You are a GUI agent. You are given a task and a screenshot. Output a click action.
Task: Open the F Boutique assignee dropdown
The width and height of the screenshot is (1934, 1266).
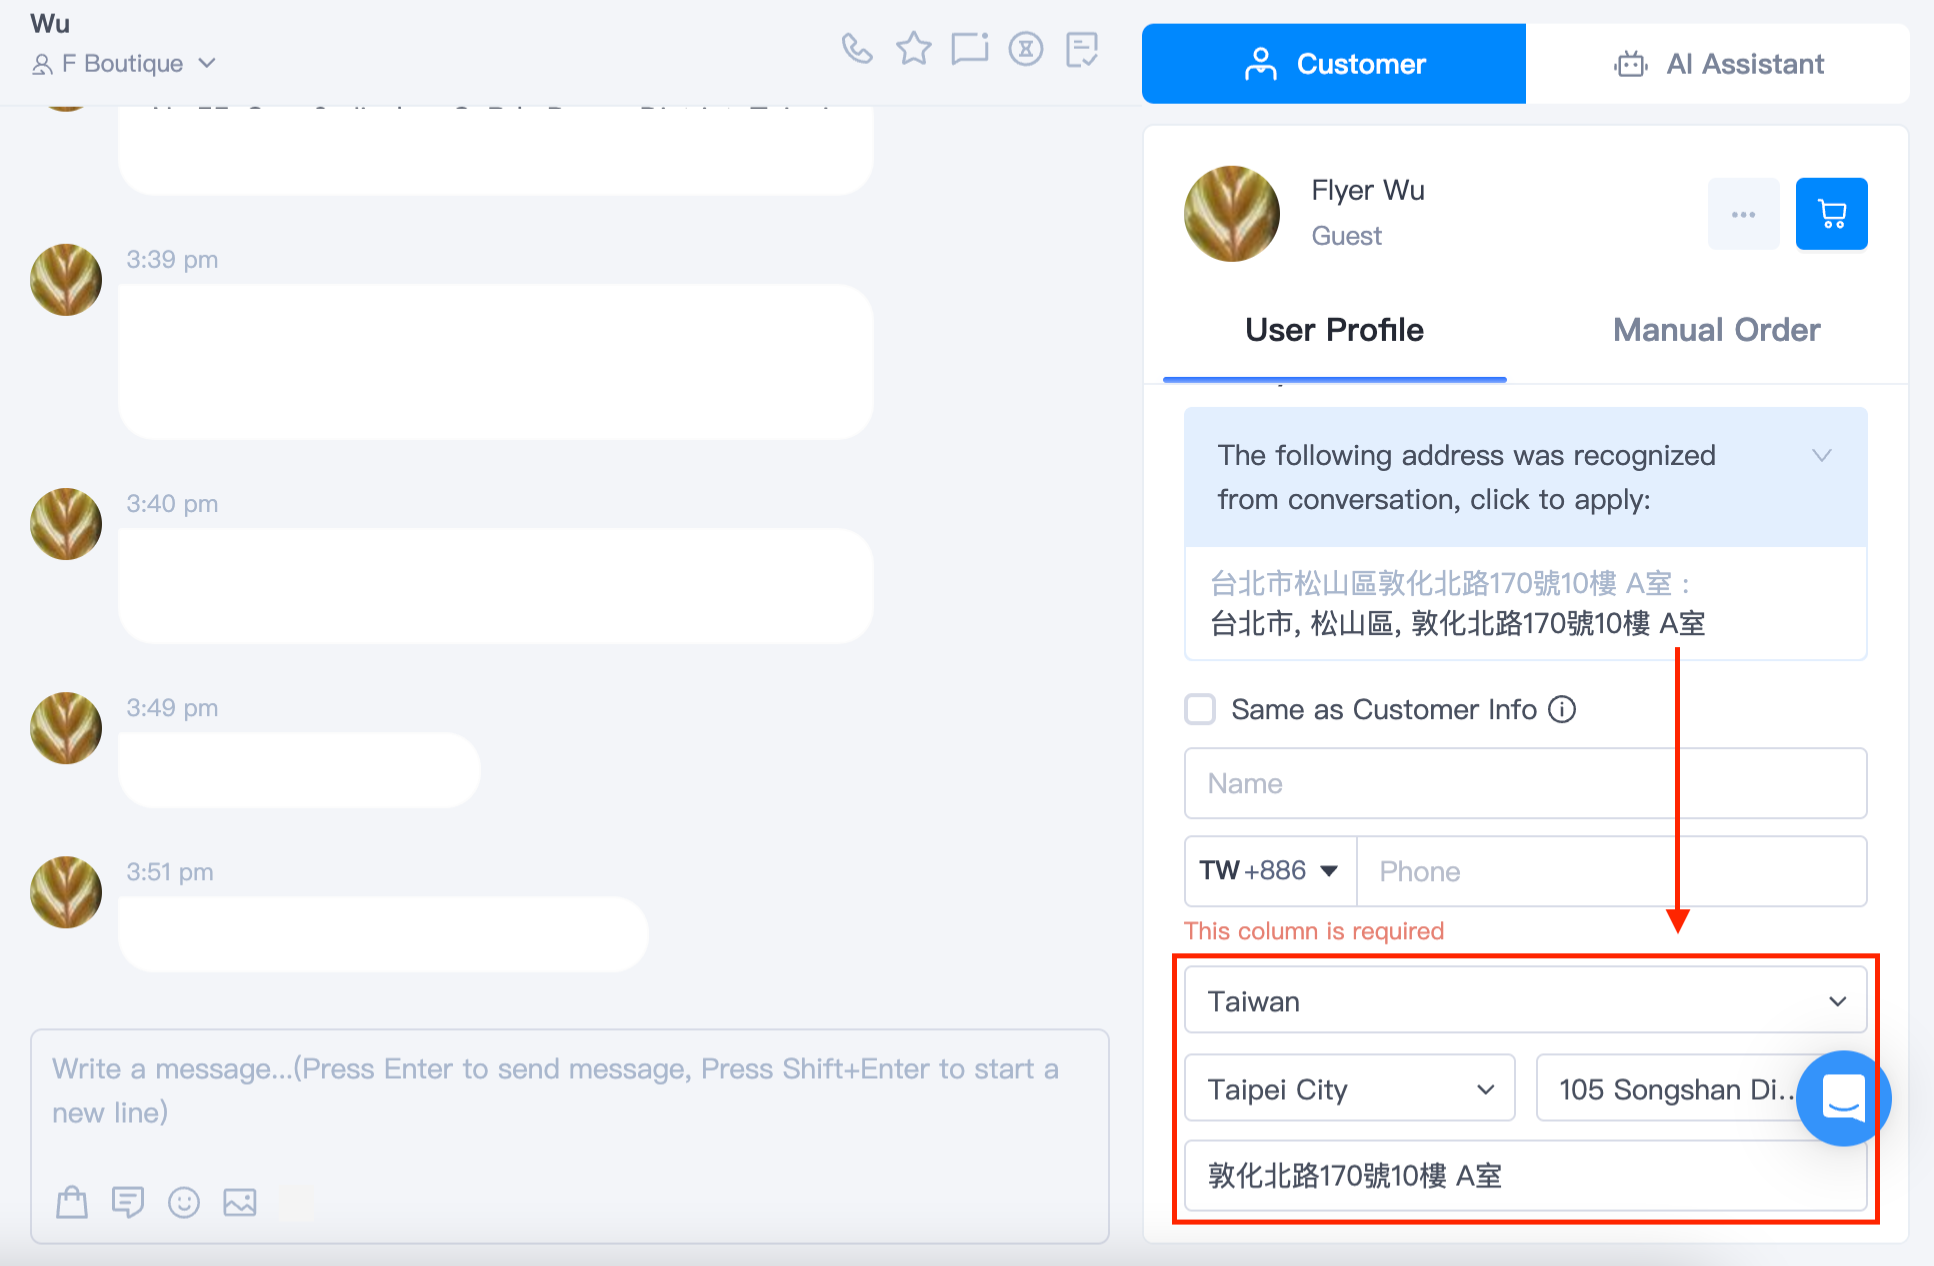pos(124,64)
